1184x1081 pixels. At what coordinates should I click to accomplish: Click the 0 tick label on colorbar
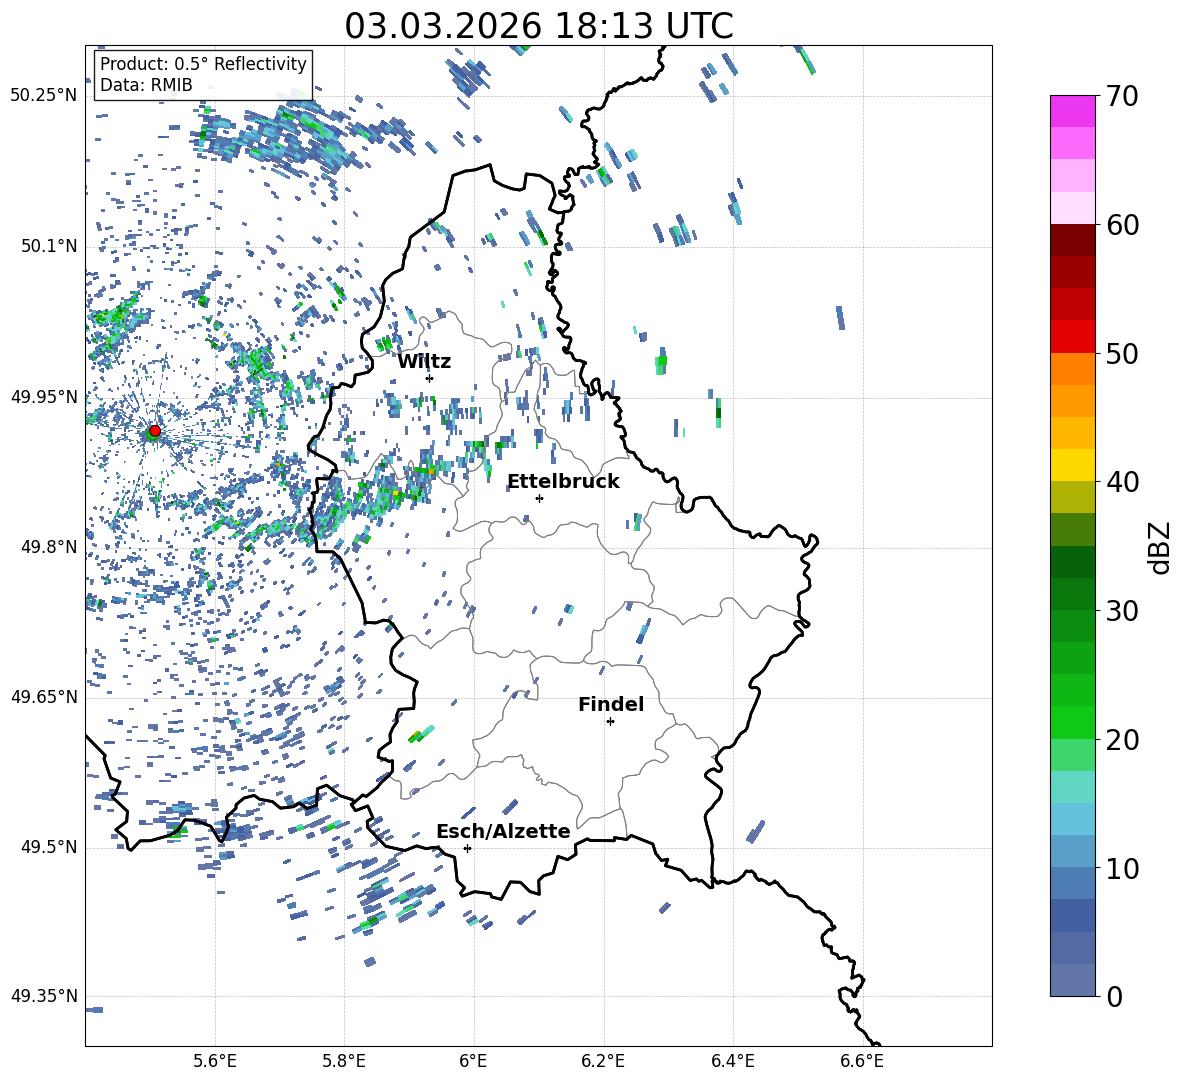tap(1115, 996)
